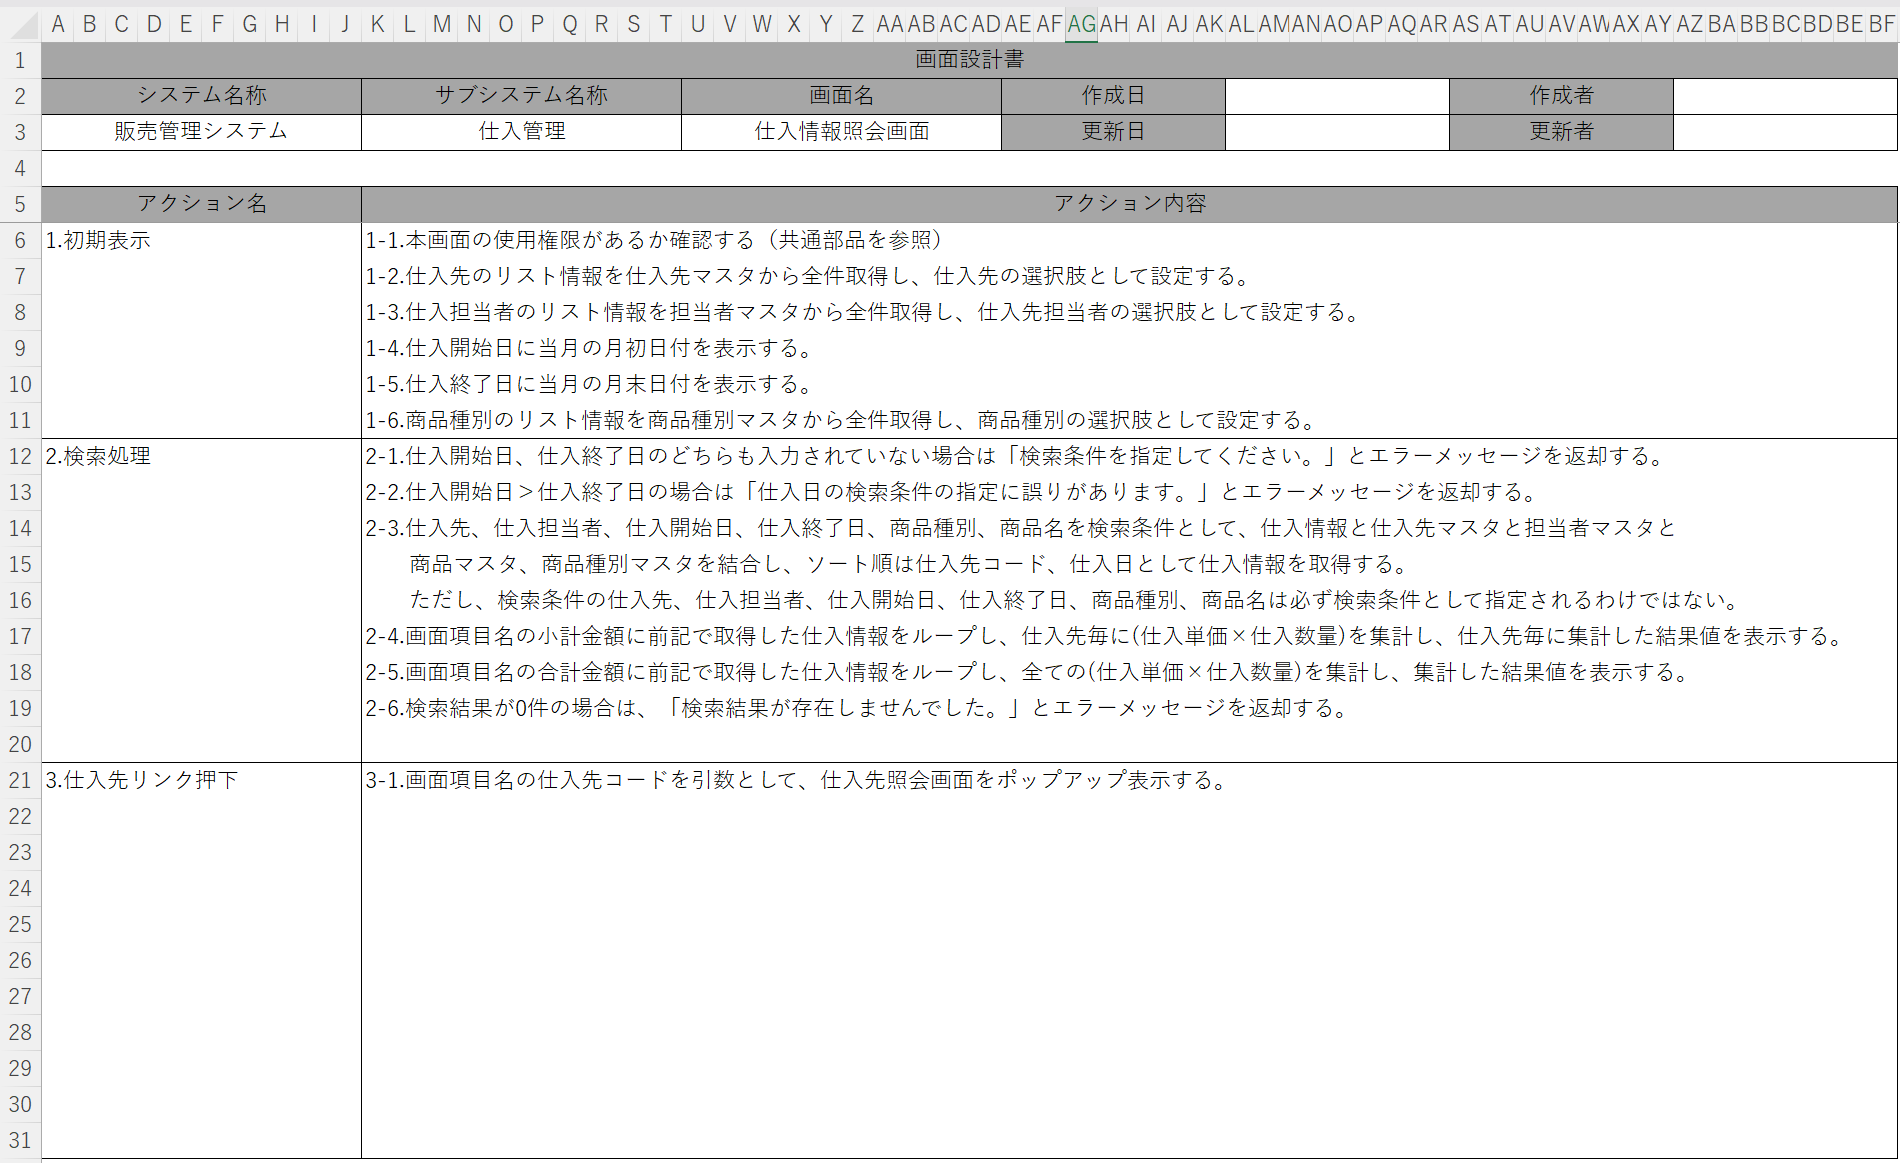Click the 作成者 label cell
The height and width of the screenshot is (1163, 1900).
(1561, 96)
